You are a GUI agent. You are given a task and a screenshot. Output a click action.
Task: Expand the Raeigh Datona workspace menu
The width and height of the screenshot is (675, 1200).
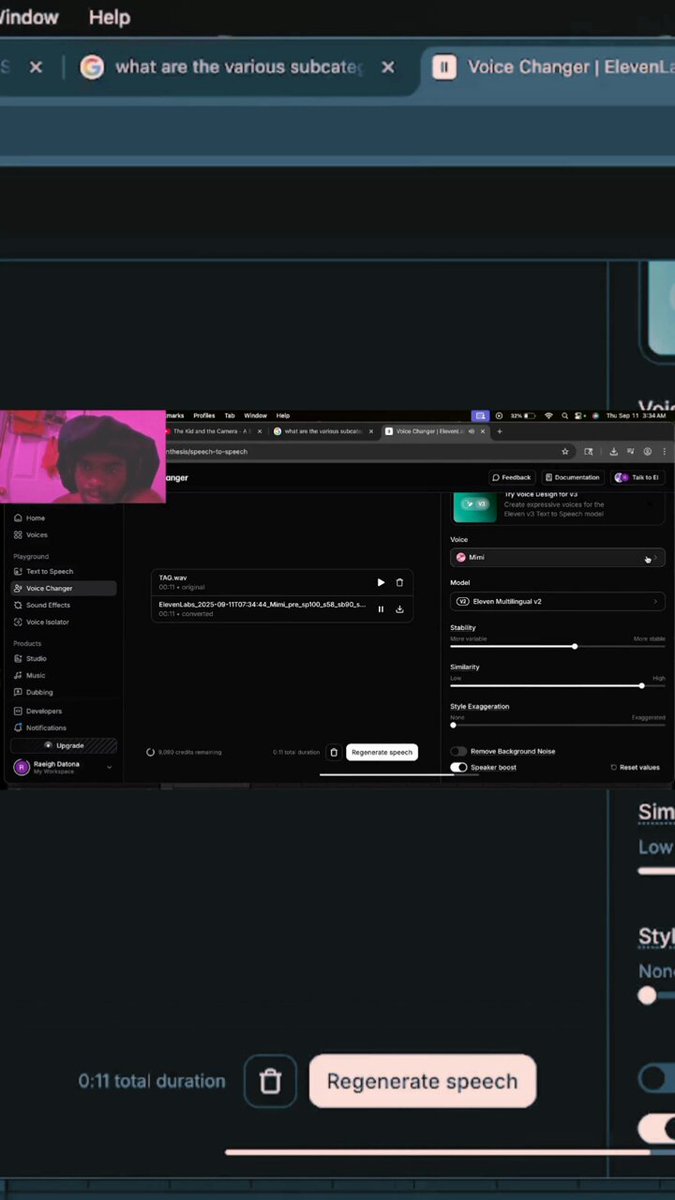pyautogui.click(x=62, y=767)
